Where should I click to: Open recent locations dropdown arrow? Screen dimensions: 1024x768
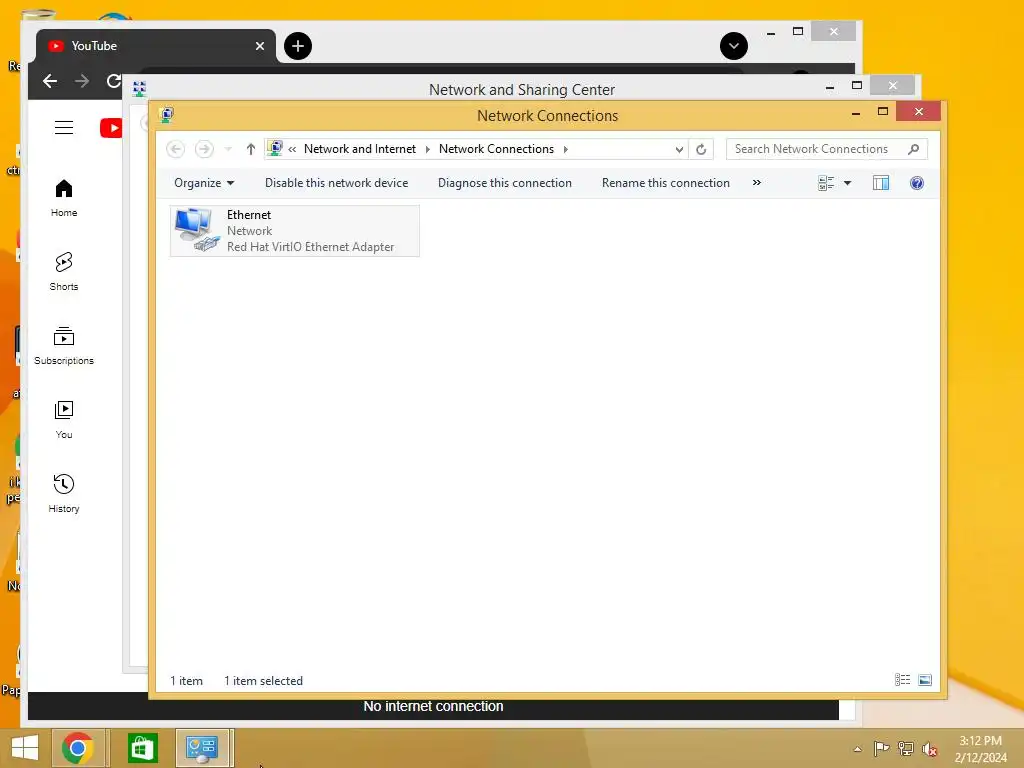coord(228,149)
